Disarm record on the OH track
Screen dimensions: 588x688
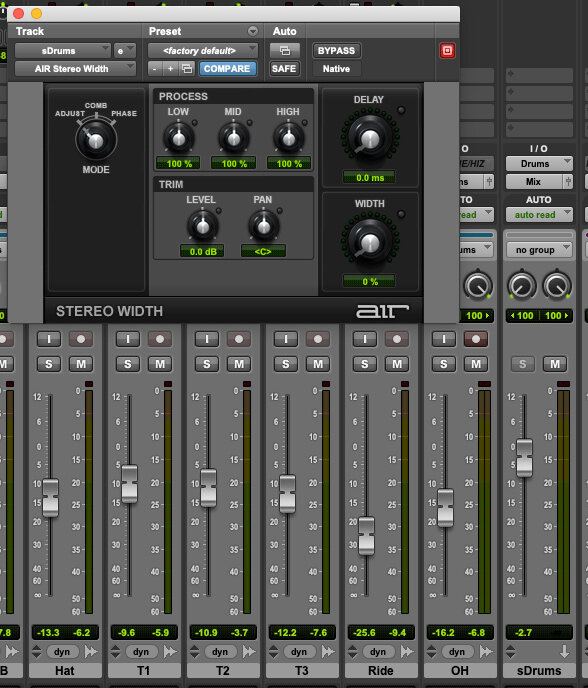coord(476,339)
